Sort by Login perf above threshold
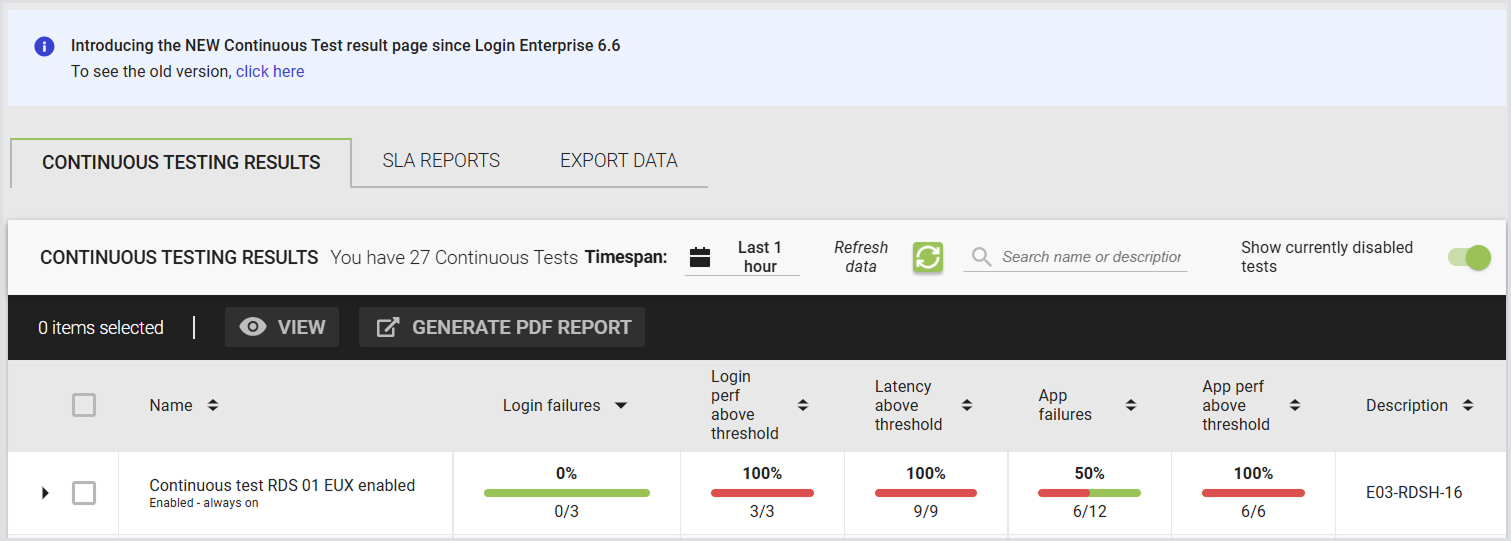 click(x=803, y=405)
